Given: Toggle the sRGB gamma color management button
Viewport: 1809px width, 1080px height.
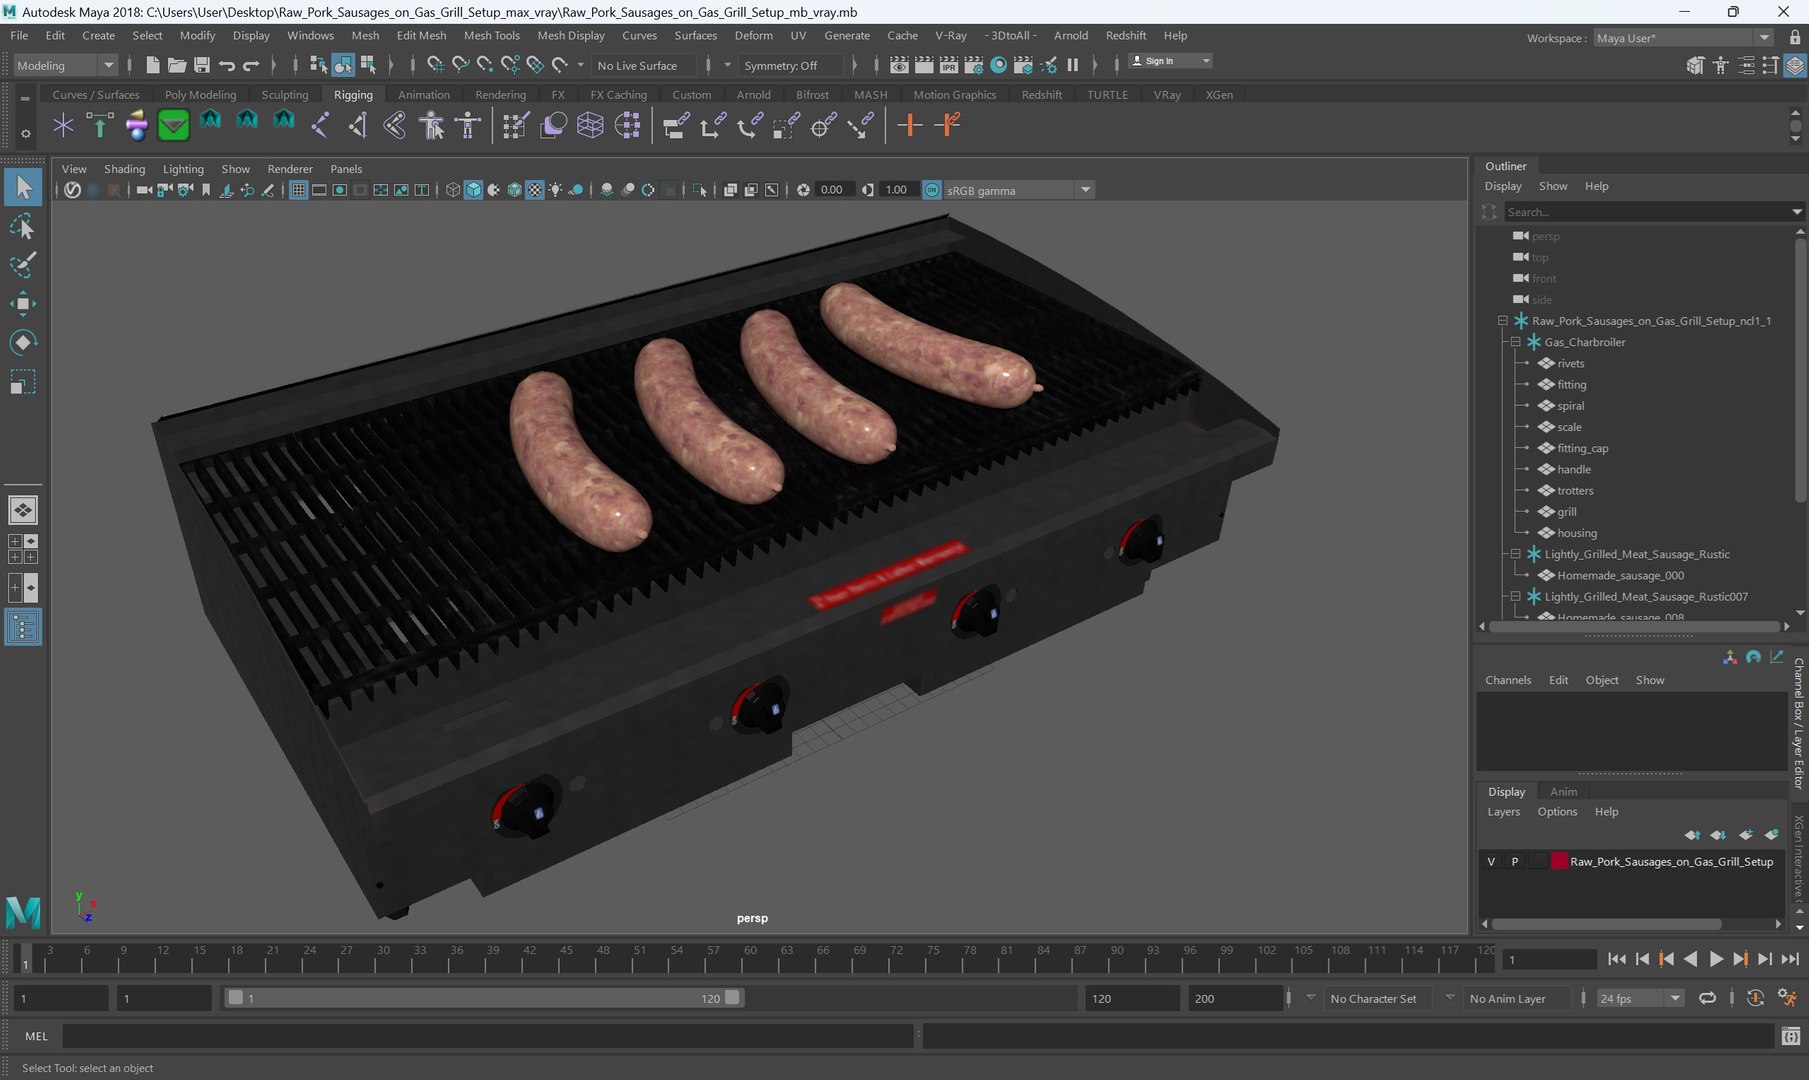Looking at the screenshot, I should point(932,190).
